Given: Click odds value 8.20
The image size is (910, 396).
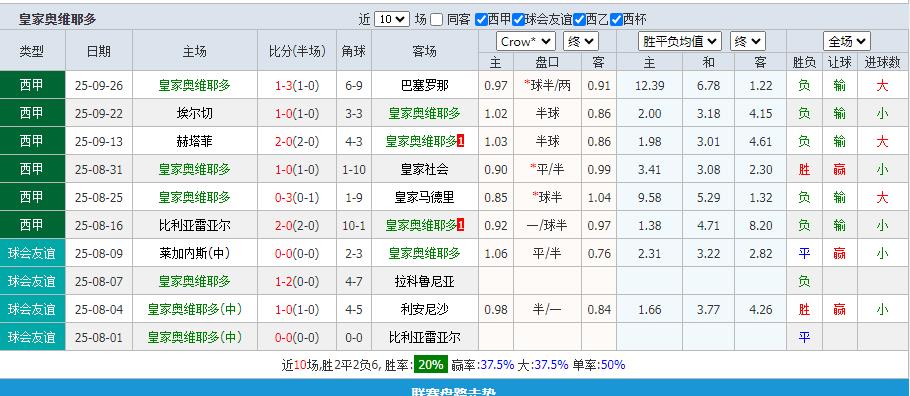Looking at the screenshot, I should point(761,225).
